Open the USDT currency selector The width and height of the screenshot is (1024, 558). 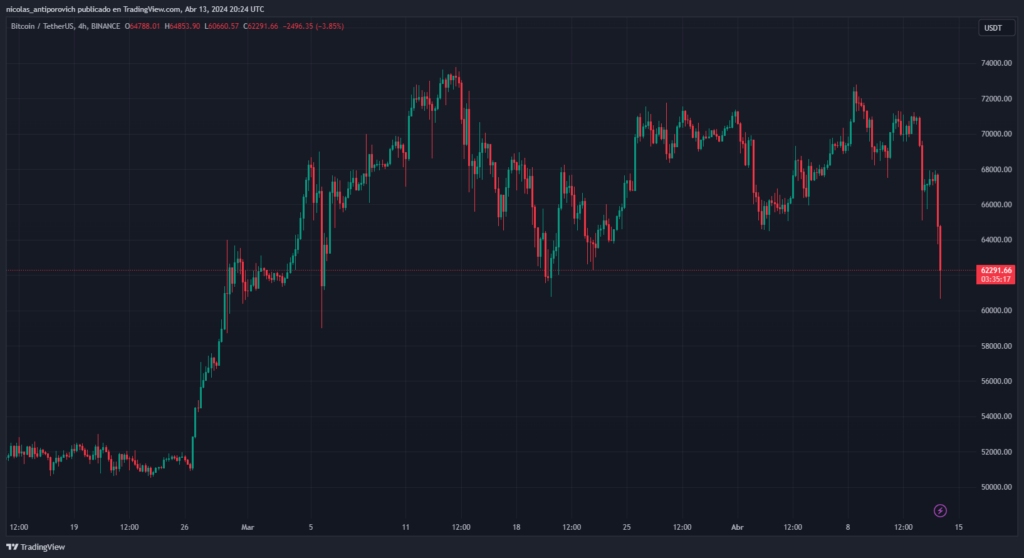coord(996,28)
